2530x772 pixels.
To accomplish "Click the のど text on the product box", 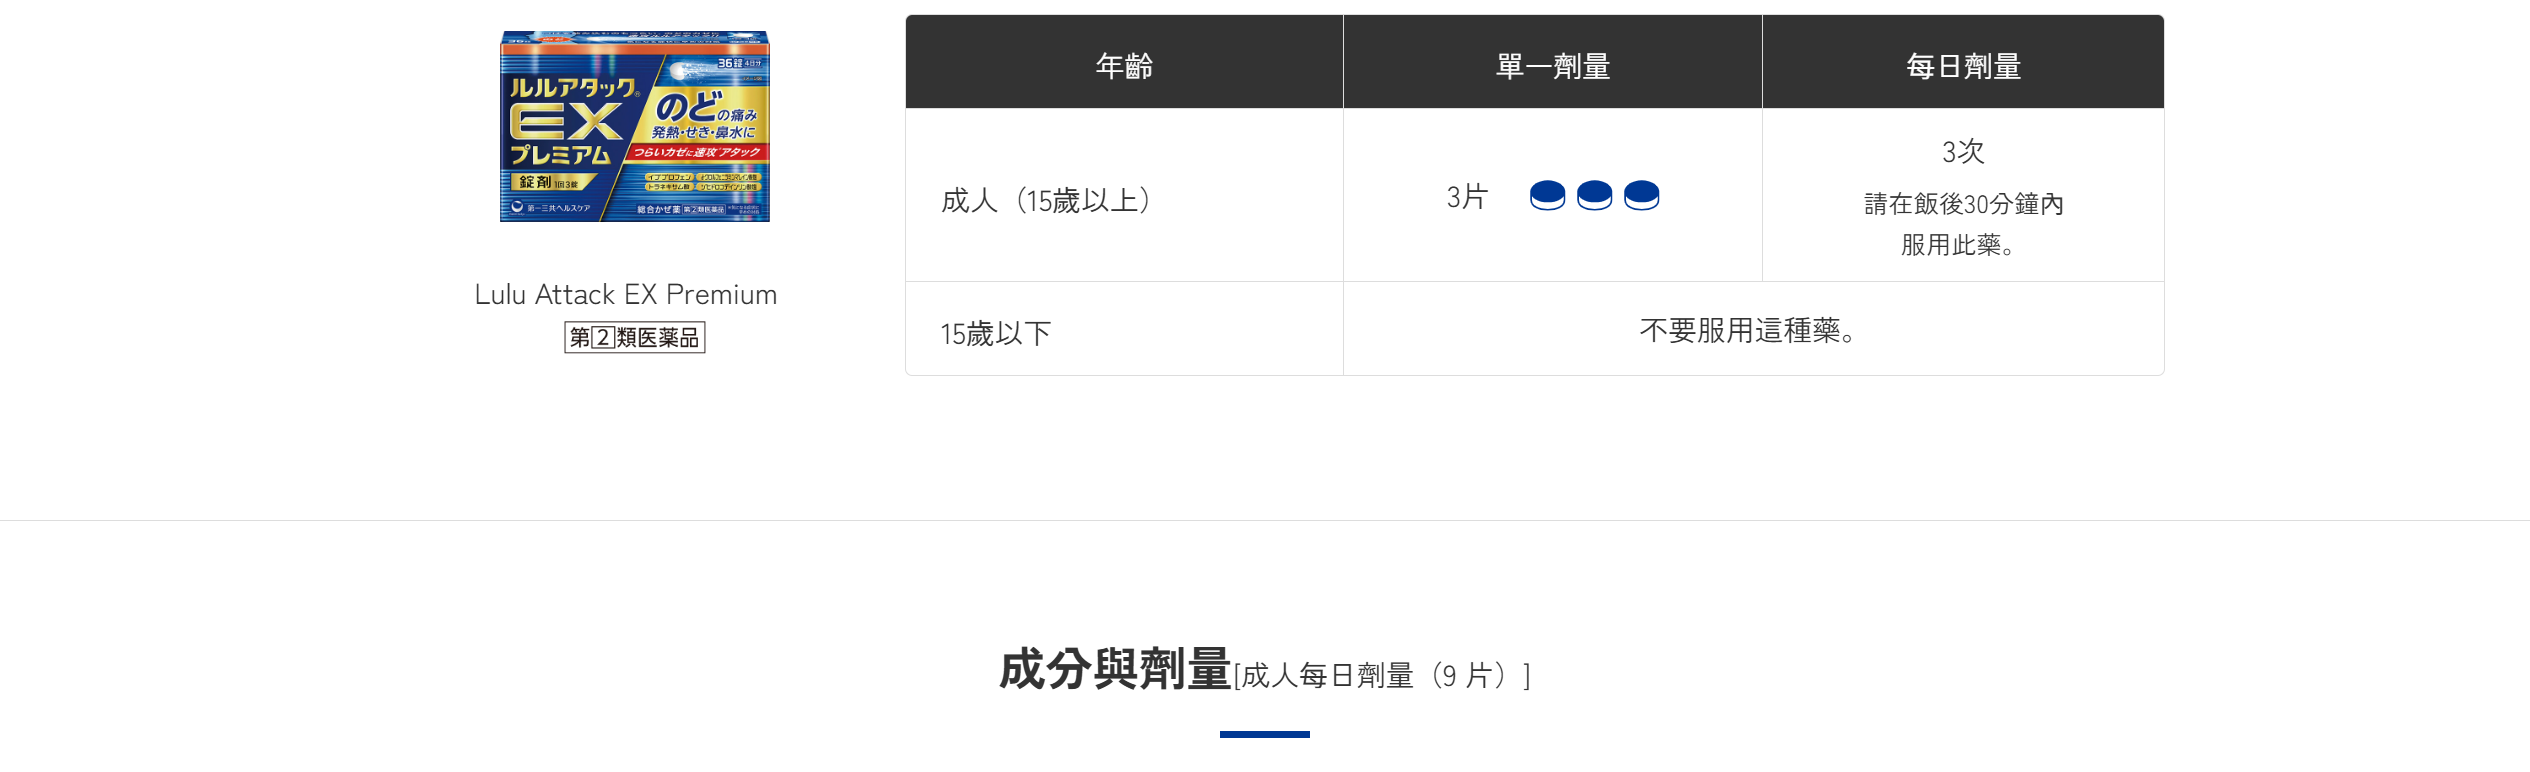I will point(690,106).
